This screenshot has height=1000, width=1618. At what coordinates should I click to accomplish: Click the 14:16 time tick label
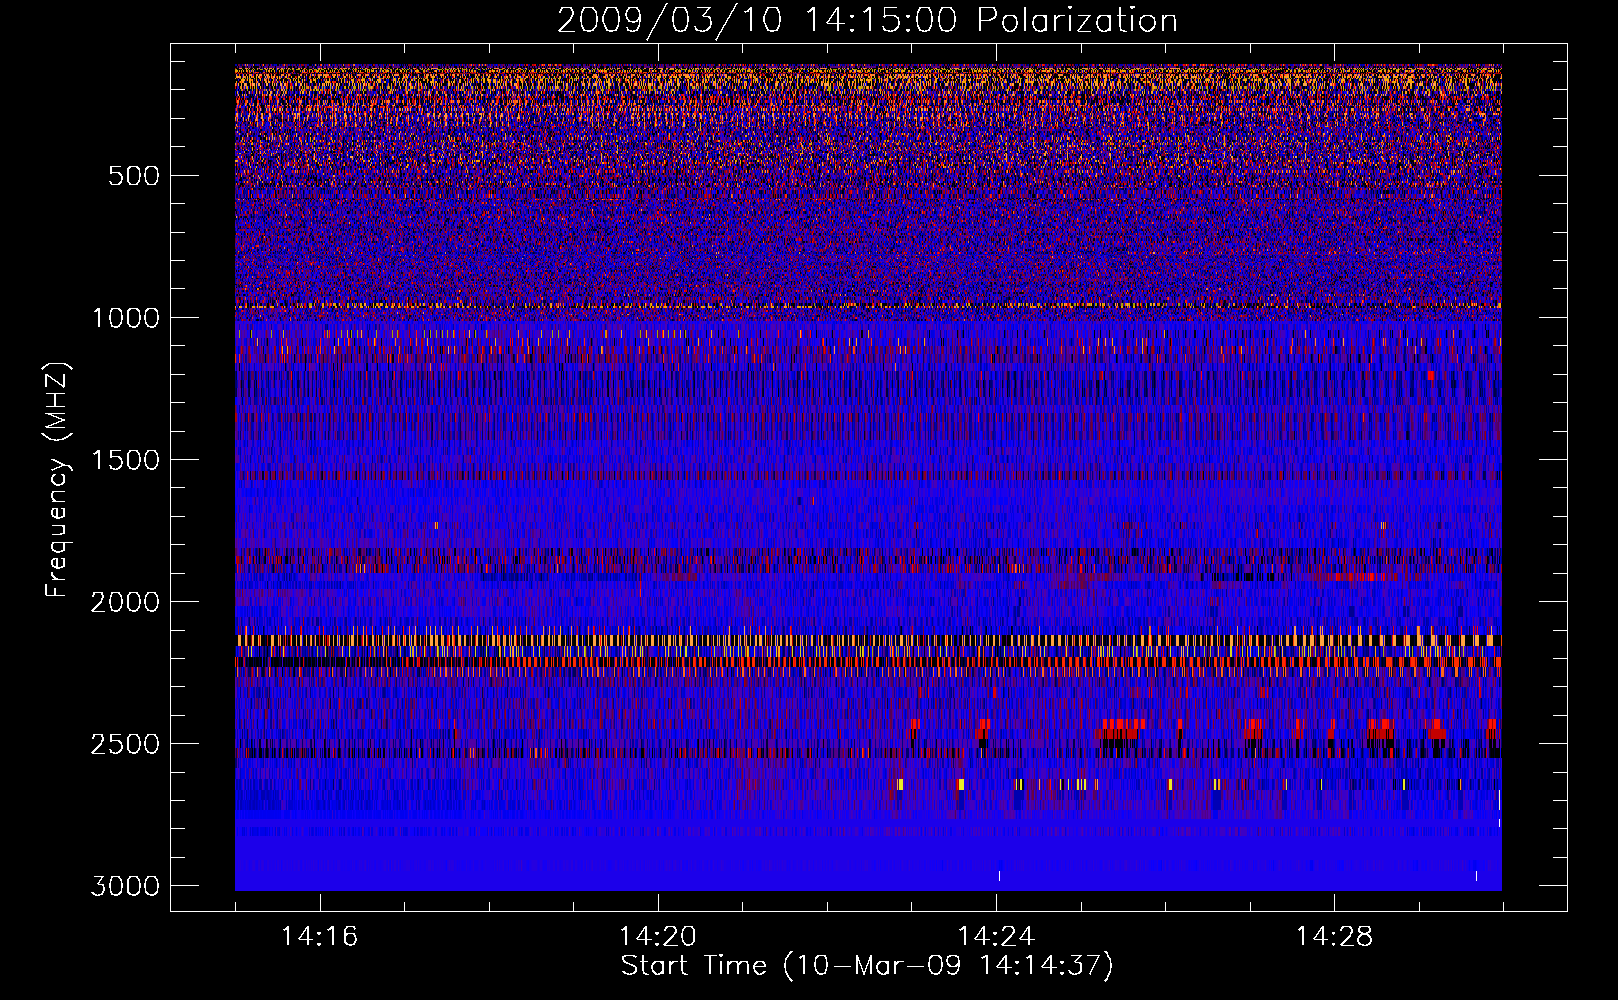click(x=319, y=936)
